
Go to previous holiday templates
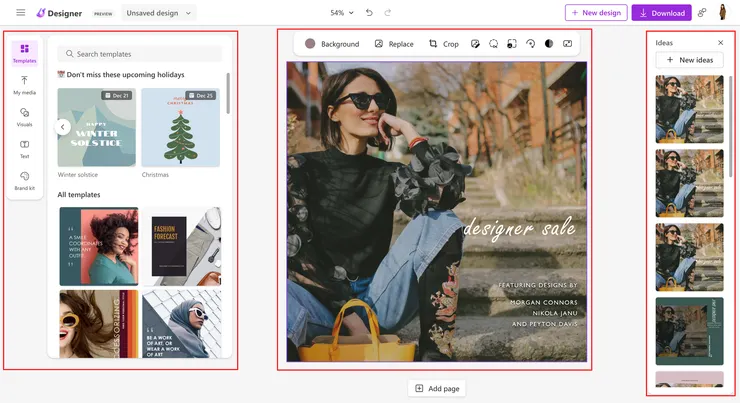[x=62, y=127]
